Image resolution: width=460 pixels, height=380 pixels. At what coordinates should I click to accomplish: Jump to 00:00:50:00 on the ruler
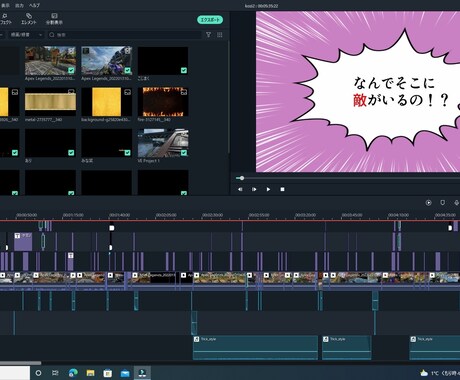(27, 215)
